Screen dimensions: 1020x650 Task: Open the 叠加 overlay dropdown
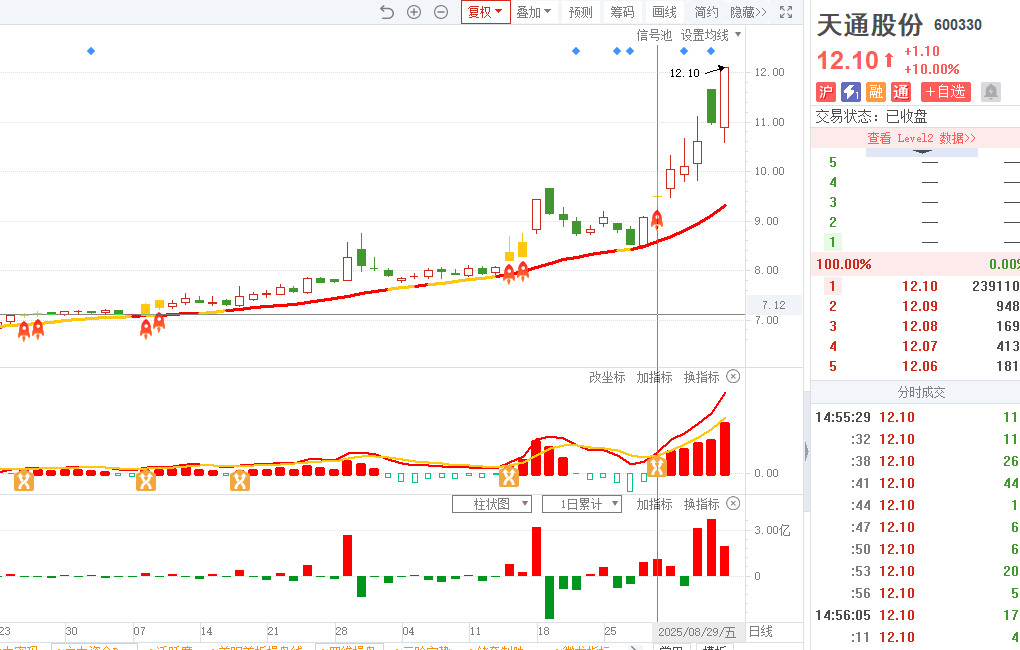point(533,12)
